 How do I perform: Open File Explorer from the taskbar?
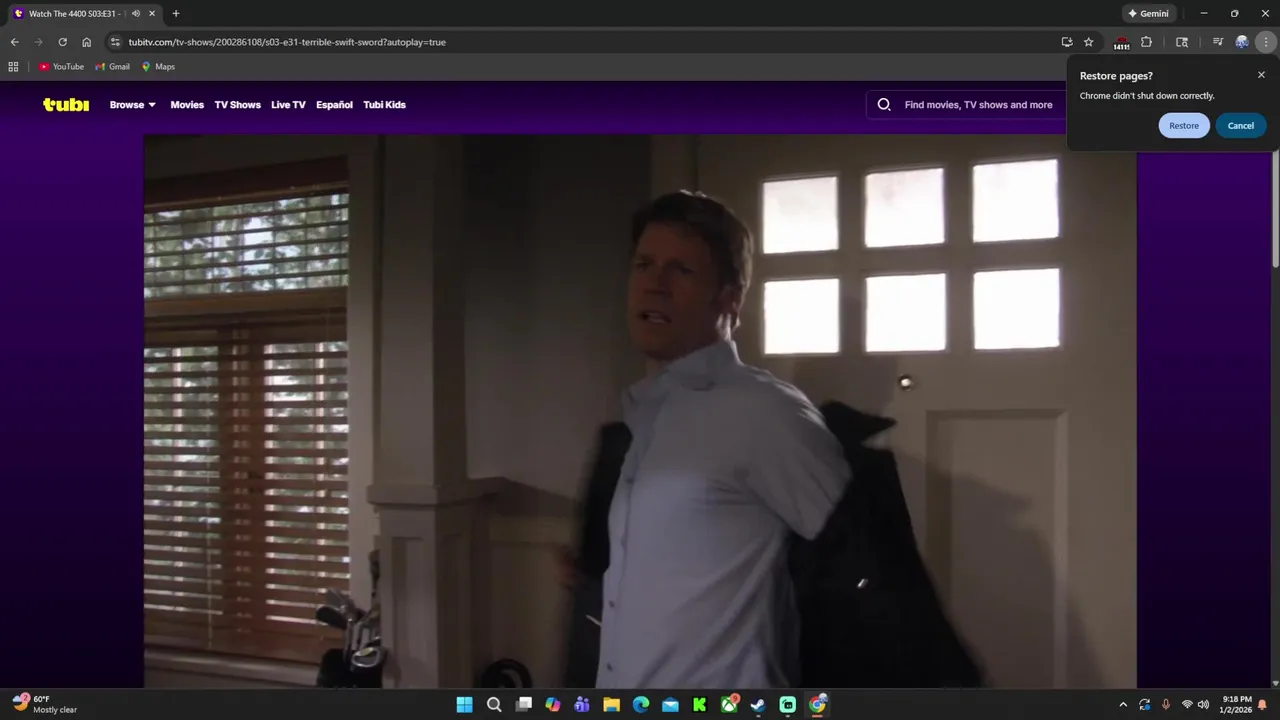(611, 705)
